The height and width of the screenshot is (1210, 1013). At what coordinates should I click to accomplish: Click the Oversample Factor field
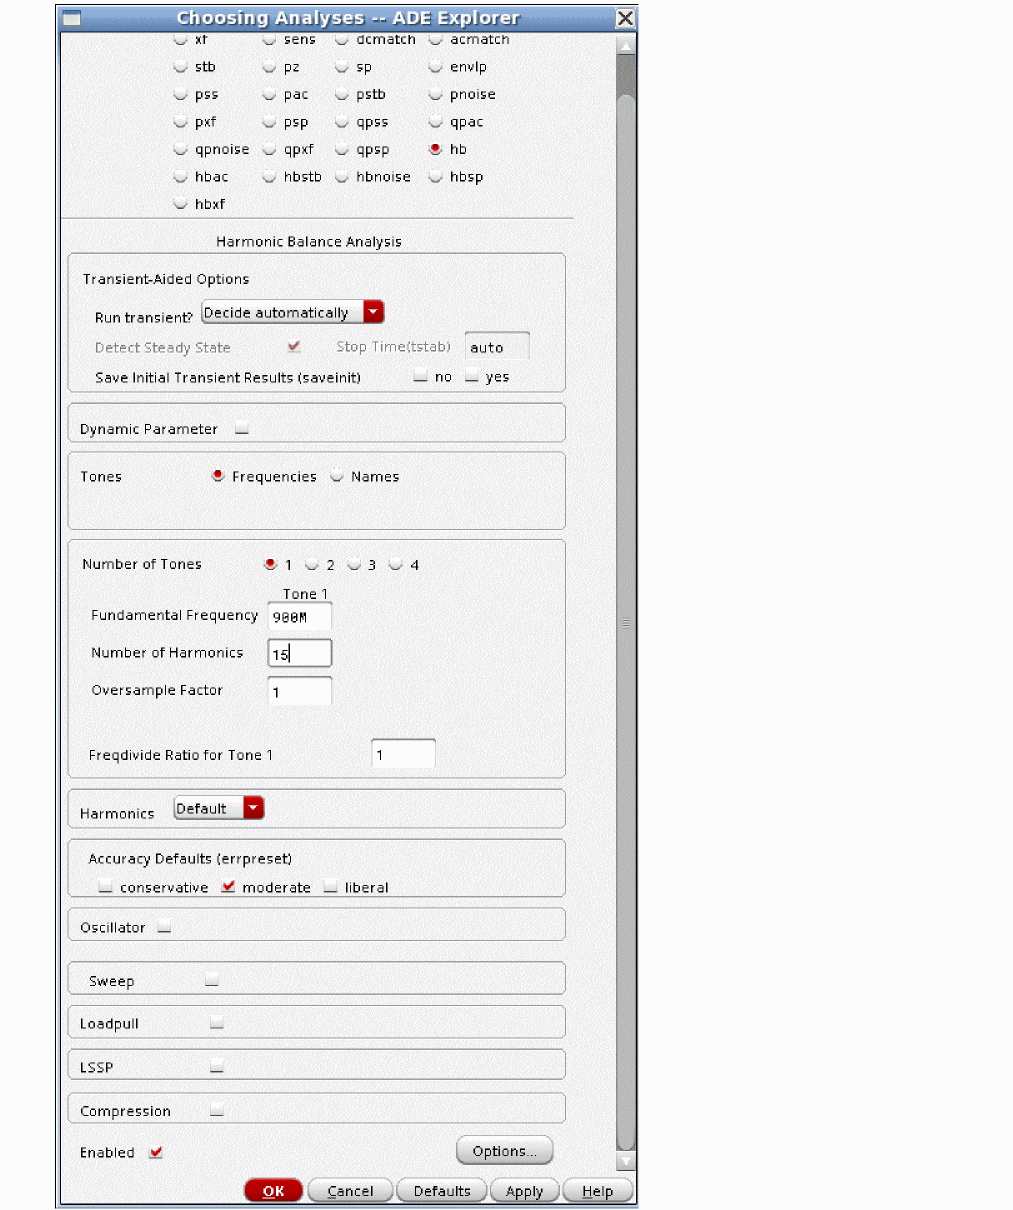pos(300,691)
